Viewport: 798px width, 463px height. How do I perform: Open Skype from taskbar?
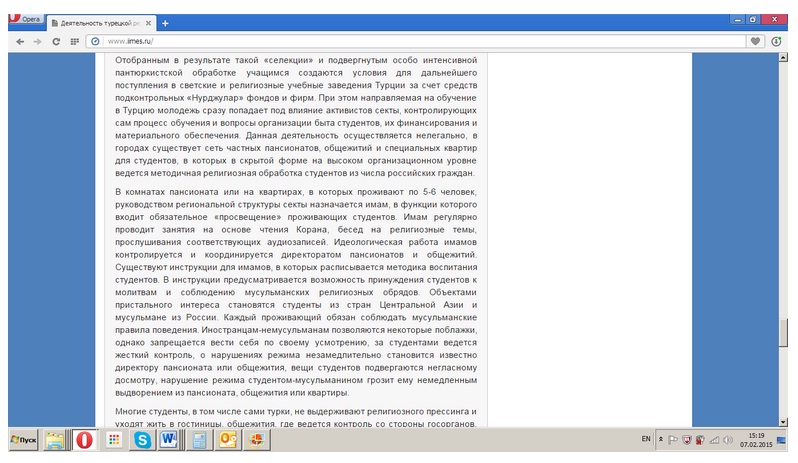[142, 440]
